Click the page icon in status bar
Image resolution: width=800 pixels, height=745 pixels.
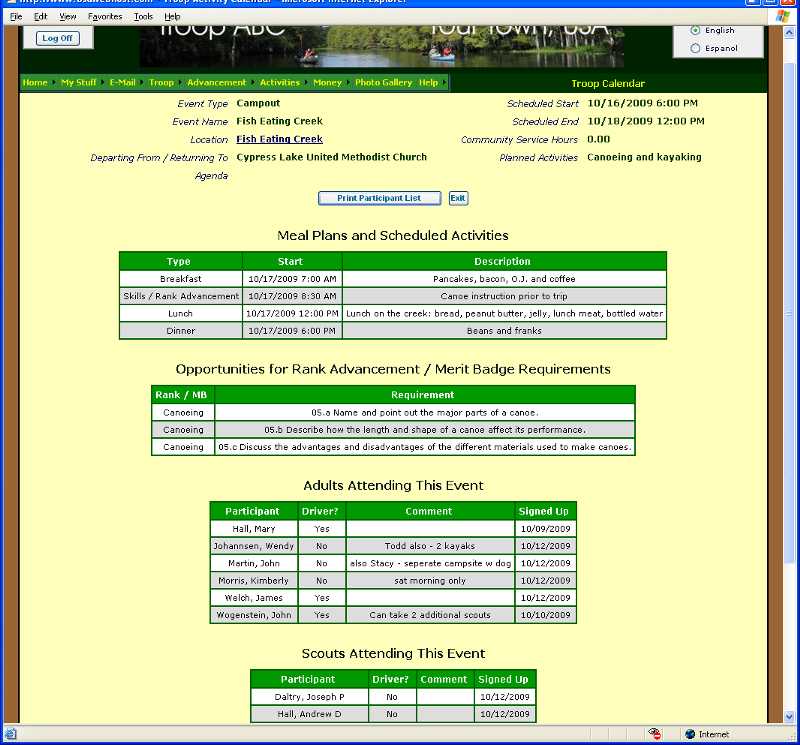[x=11, y=734]
